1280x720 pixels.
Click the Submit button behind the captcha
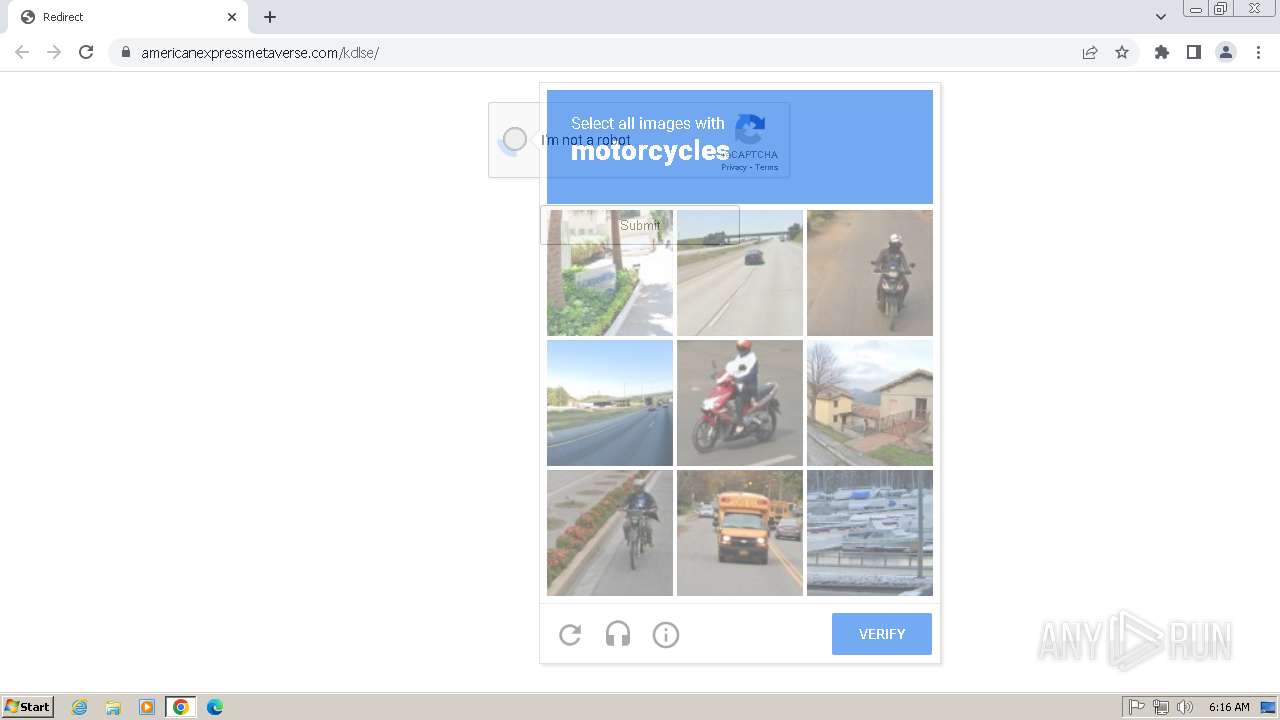coord(640,225)
